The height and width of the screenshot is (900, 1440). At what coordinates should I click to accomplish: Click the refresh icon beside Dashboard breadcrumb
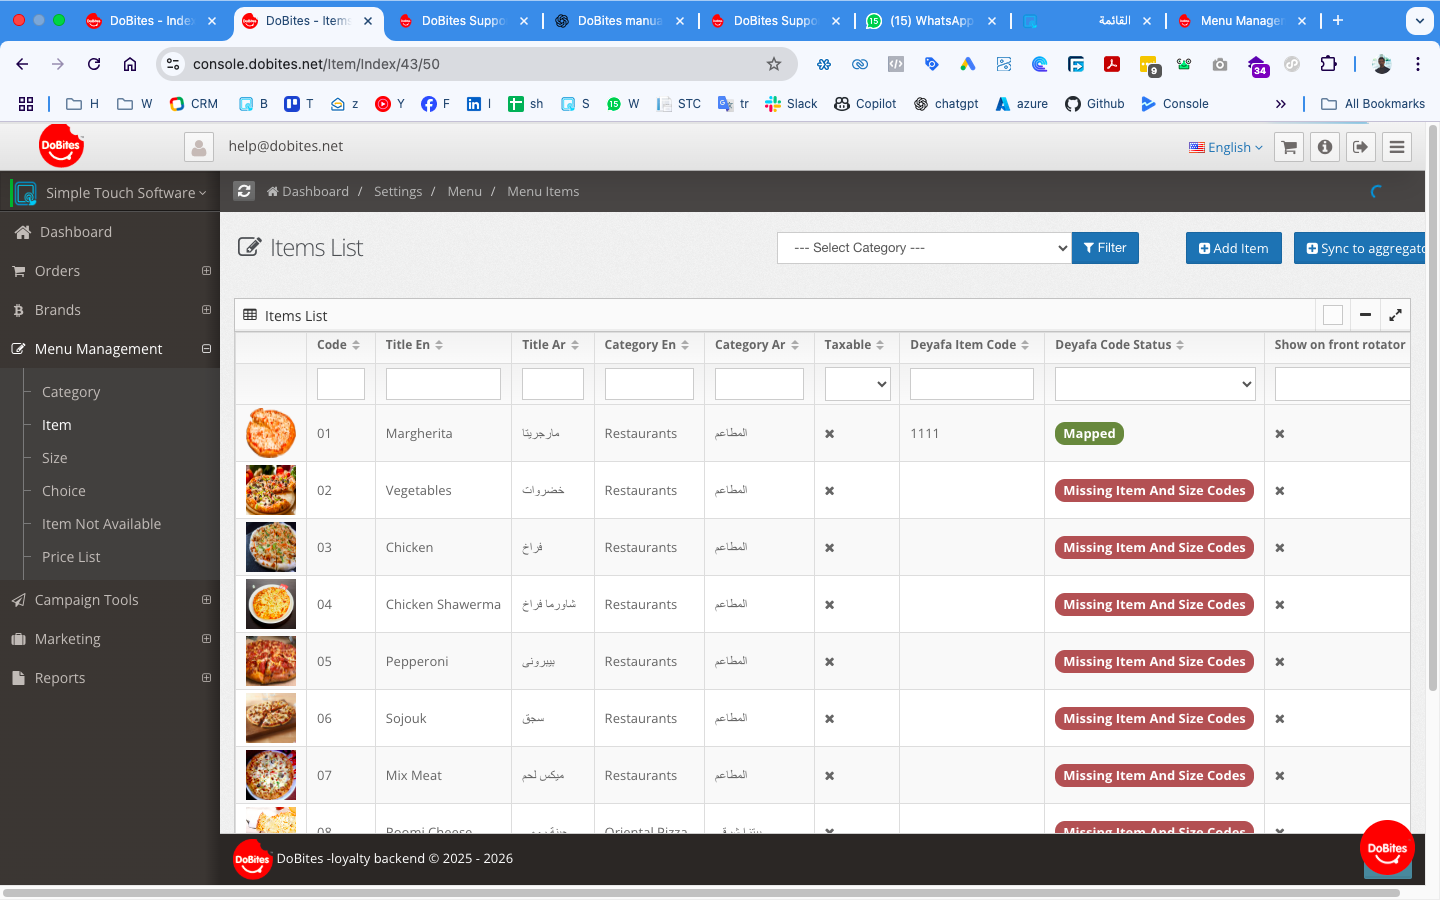[245, 191]
